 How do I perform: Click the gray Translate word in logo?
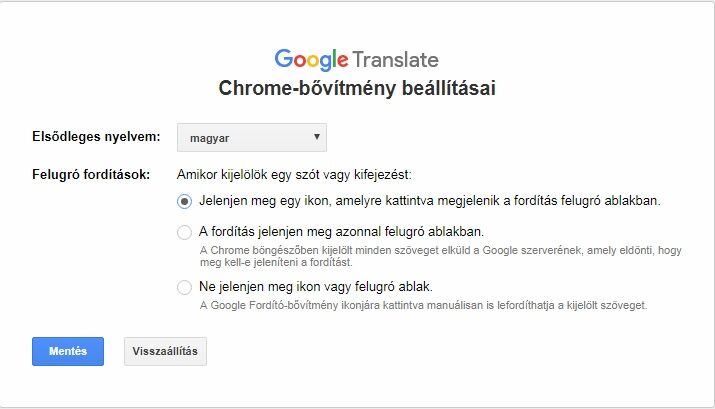tap(395, 59)
